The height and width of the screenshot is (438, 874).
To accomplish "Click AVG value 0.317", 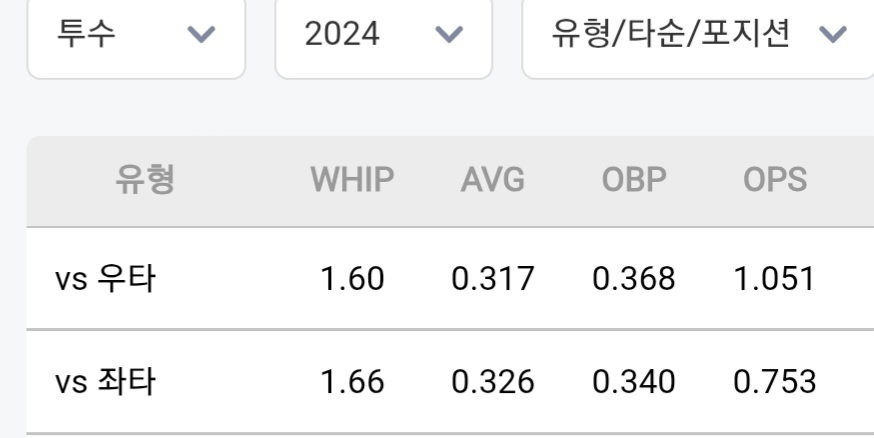I will pos(493,279).
